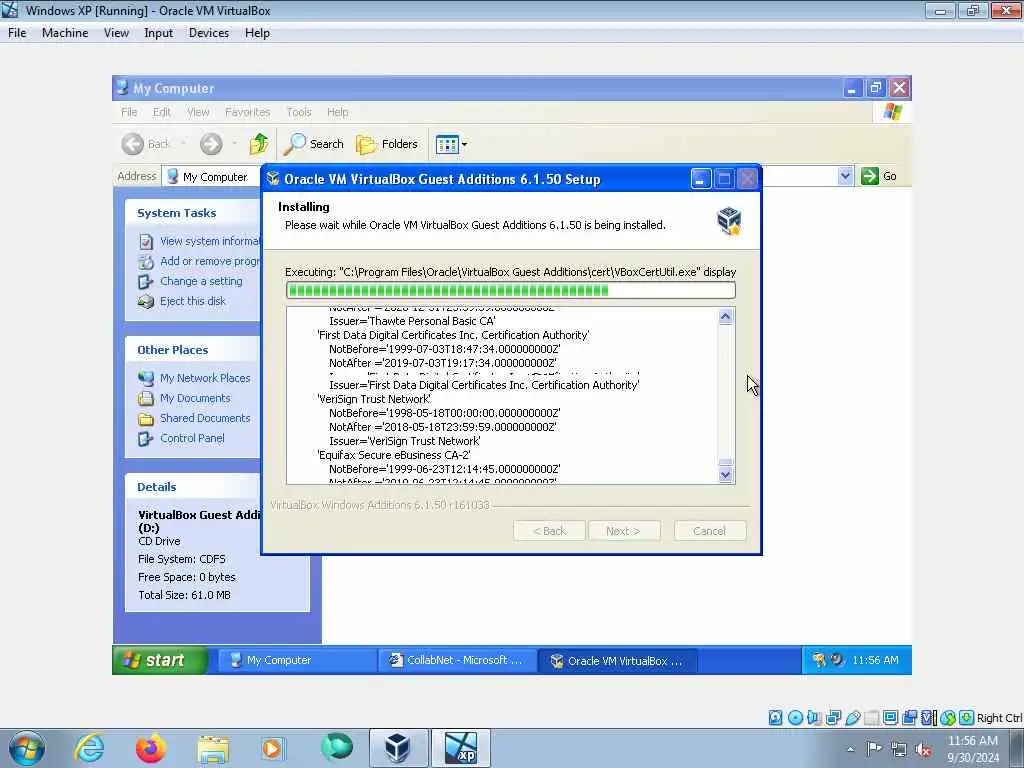
Task: Click the Up folder icon in Explorer toolbar
Action: point(259,144)
